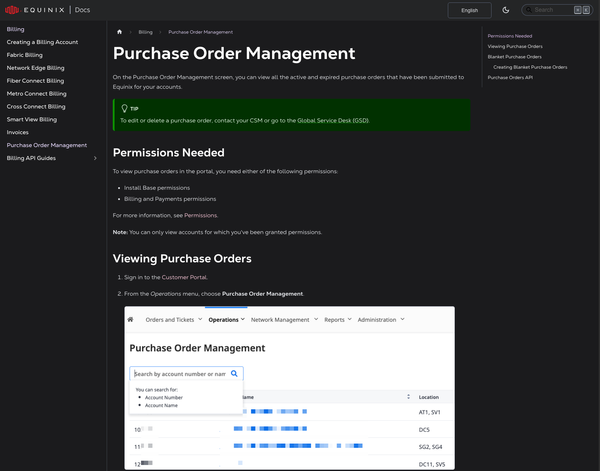Go to Fabric Billing page
Viewport: 600px width, 471px height.
[x=24, y=55]
